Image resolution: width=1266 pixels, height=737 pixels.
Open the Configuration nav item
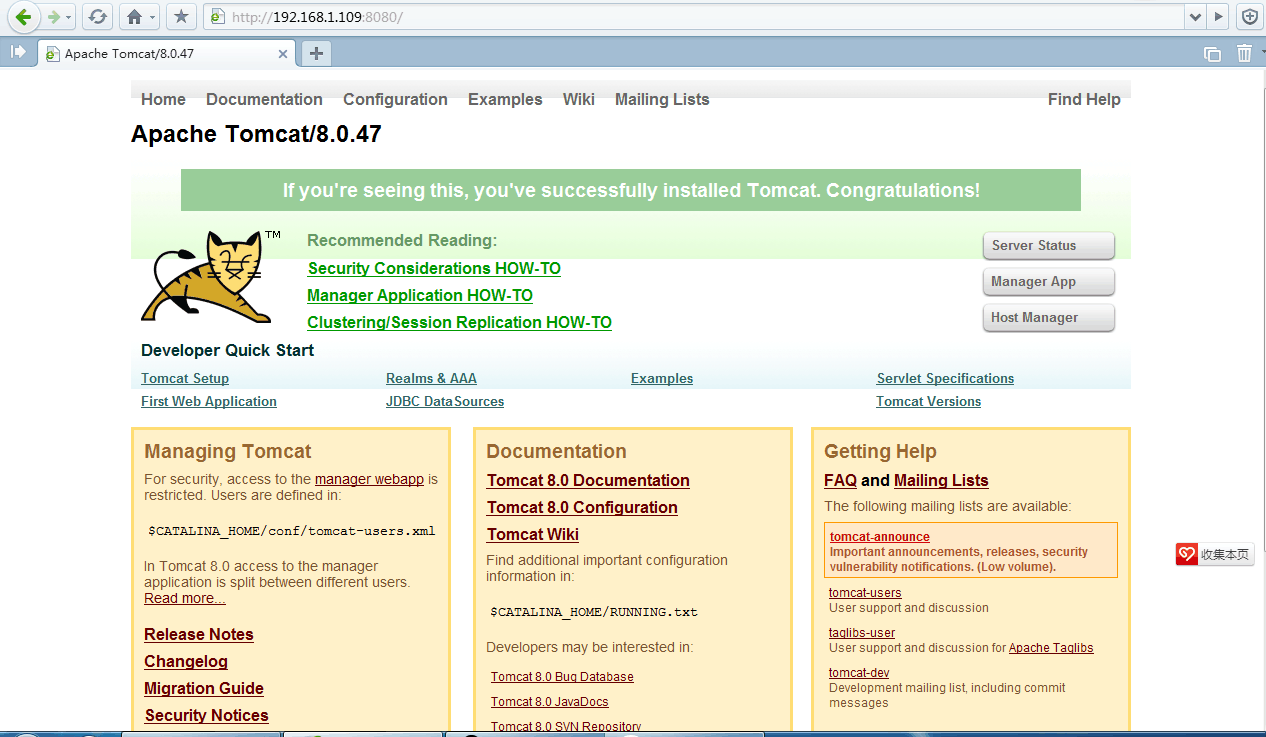[395, 99]
